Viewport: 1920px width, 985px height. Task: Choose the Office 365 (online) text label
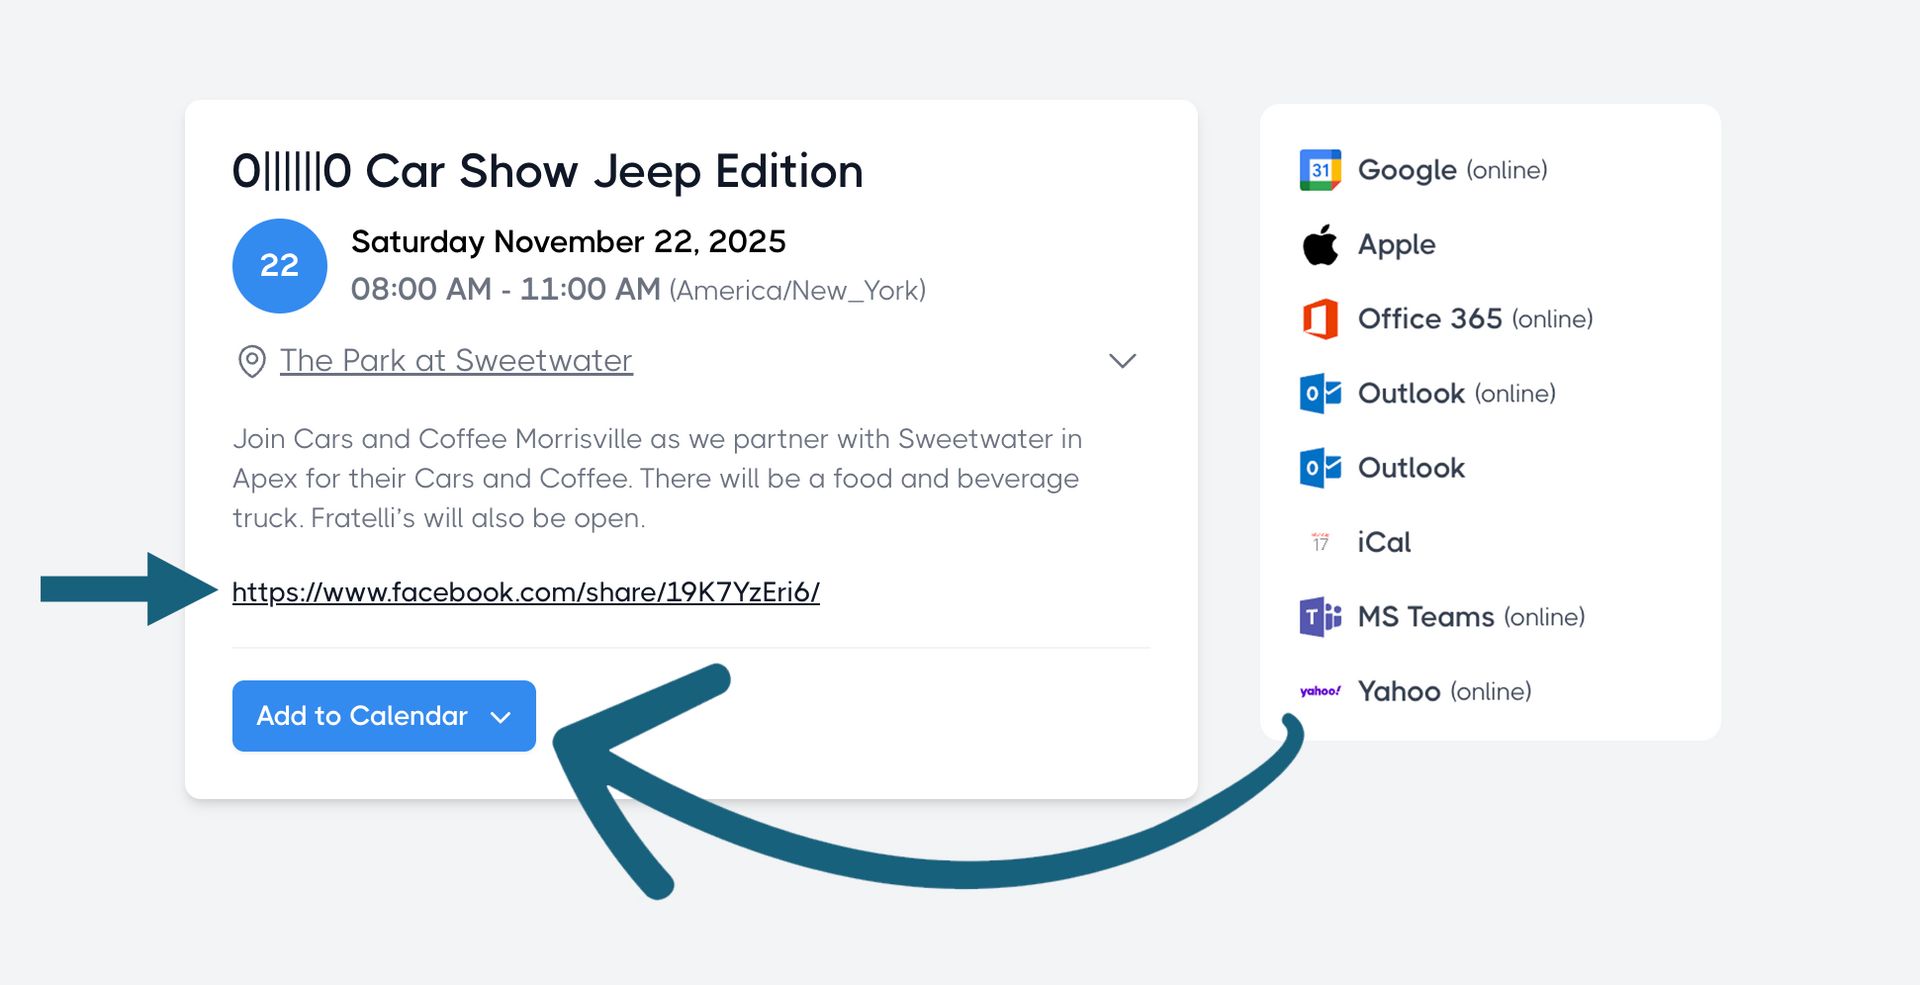coord(1475,319)
